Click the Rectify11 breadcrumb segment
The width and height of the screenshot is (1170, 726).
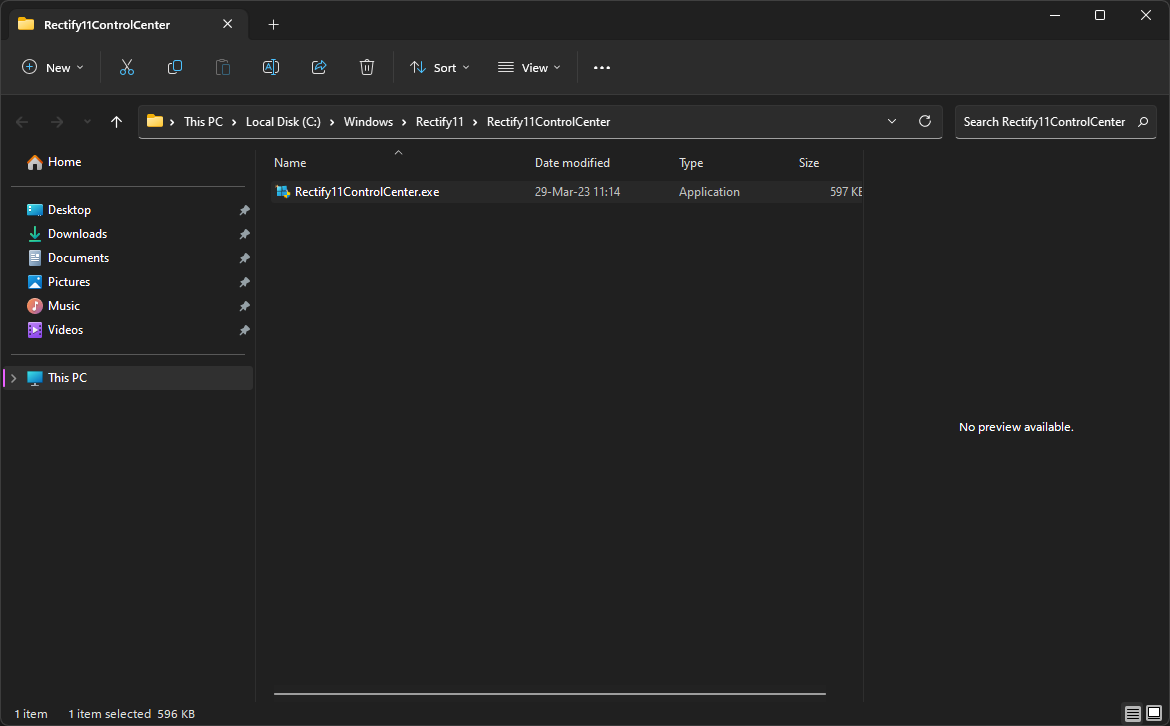pyautogui.click(x=439, y=122)
